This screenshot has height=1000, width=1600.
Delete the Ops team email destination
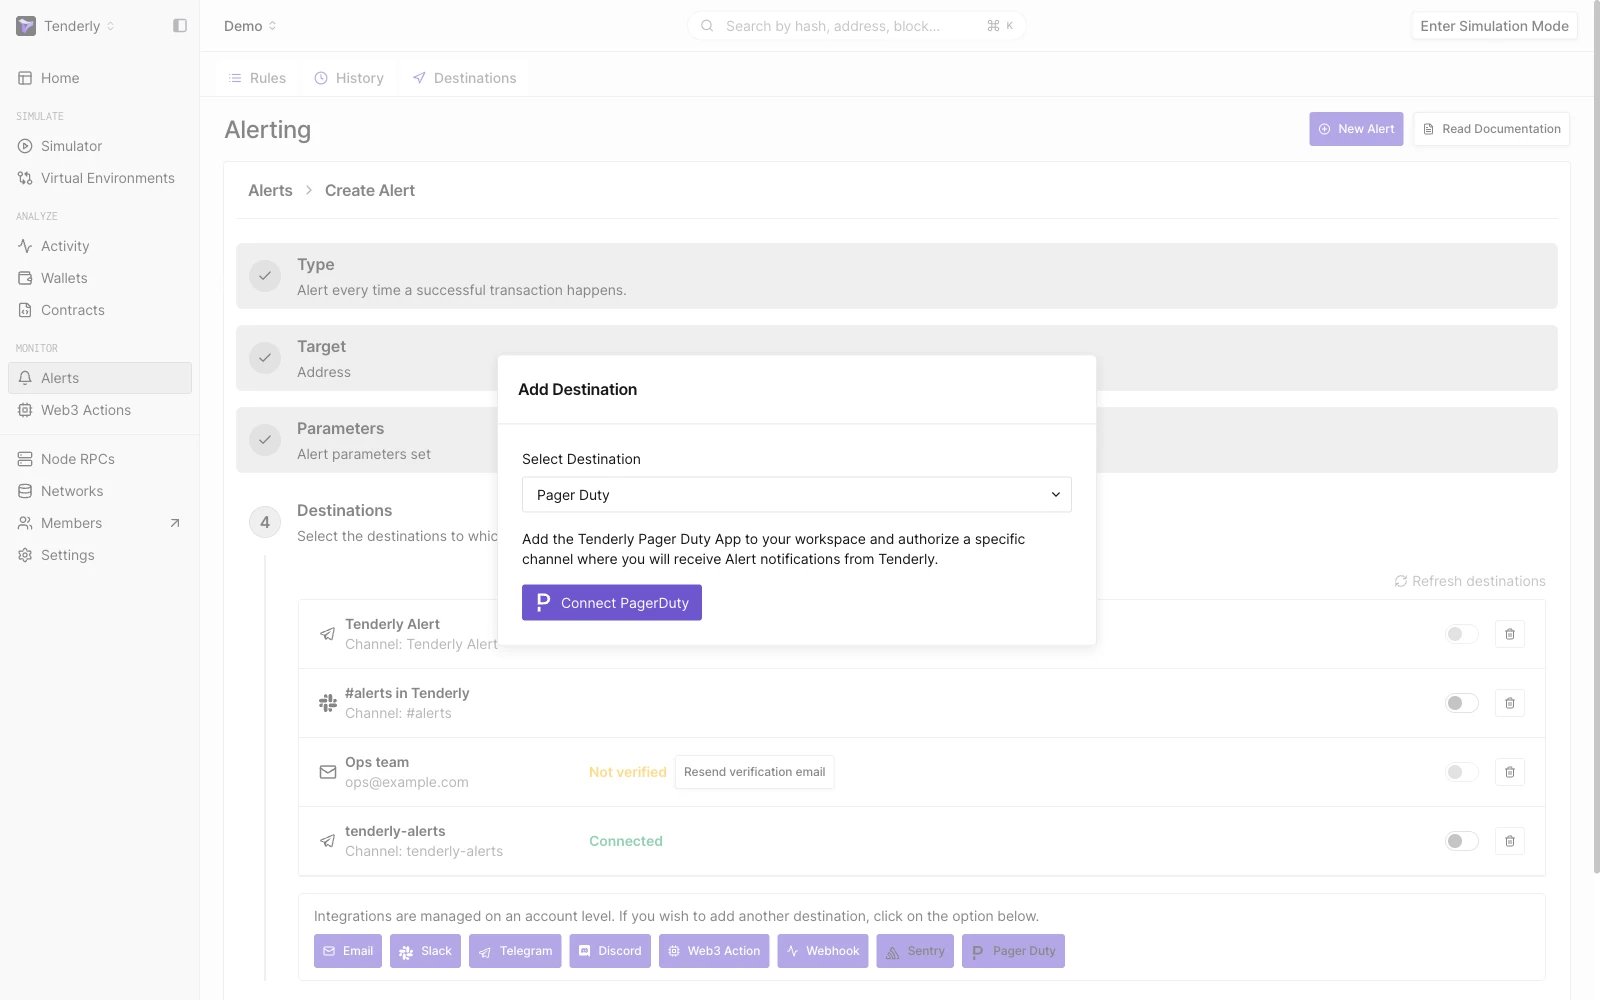click(1510, 772)
